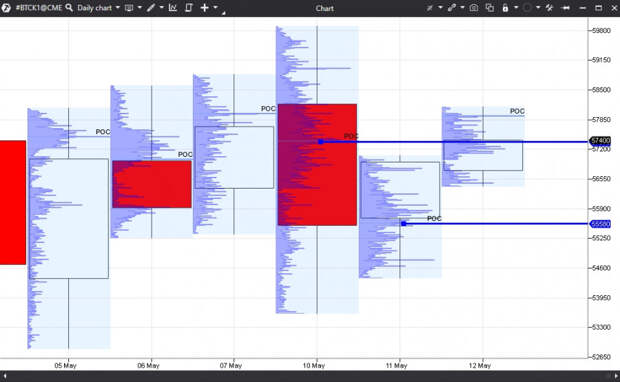Image resolution: width=620 pixels, height=382 pixels.
Task: Click left arrow of horizontal scrollbar
Action: tap(4, 376)
